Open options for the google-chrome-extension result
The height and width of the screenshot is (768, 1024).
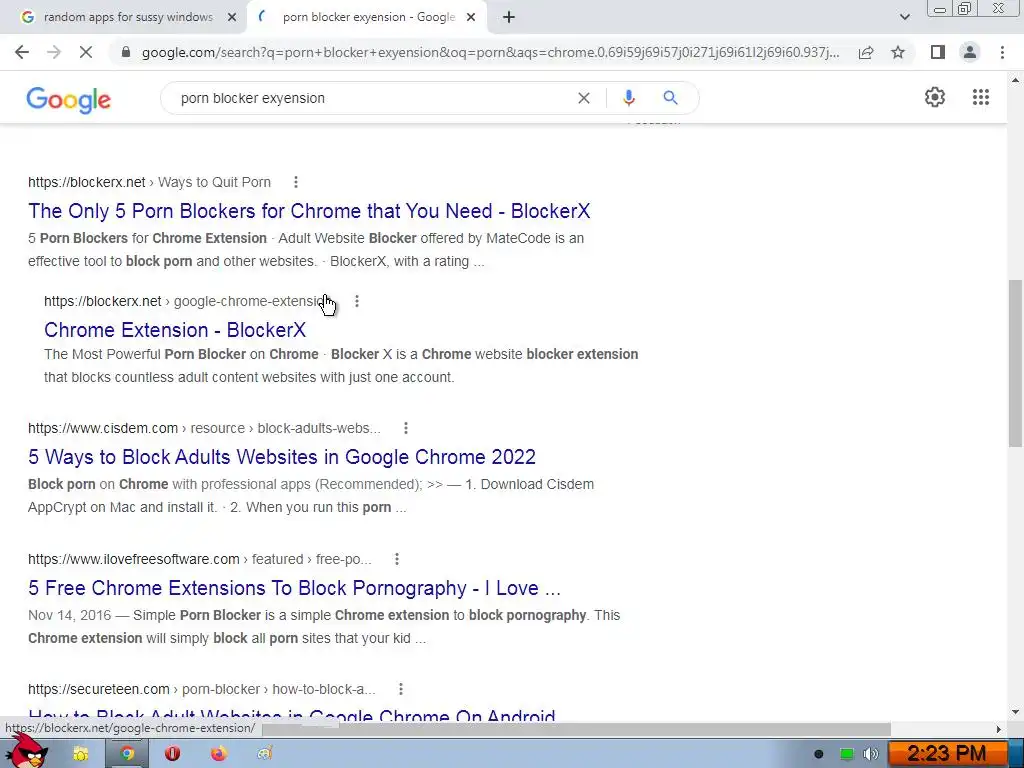(357, 301)
